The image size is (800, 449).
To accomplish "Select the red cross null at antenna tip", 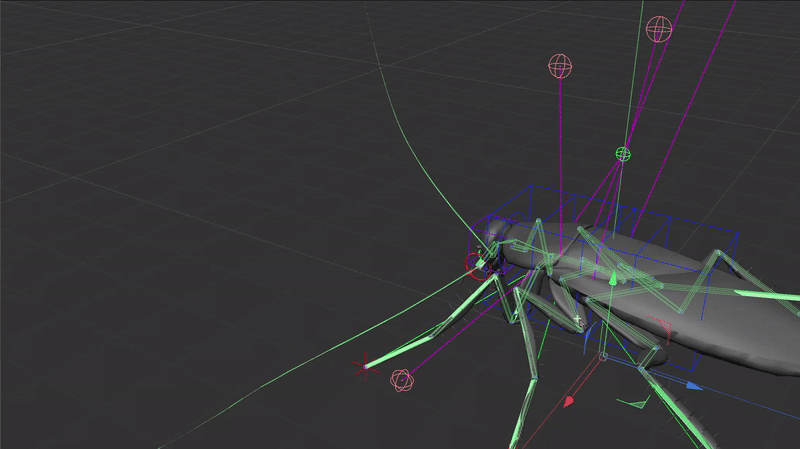I will [365, 366].
